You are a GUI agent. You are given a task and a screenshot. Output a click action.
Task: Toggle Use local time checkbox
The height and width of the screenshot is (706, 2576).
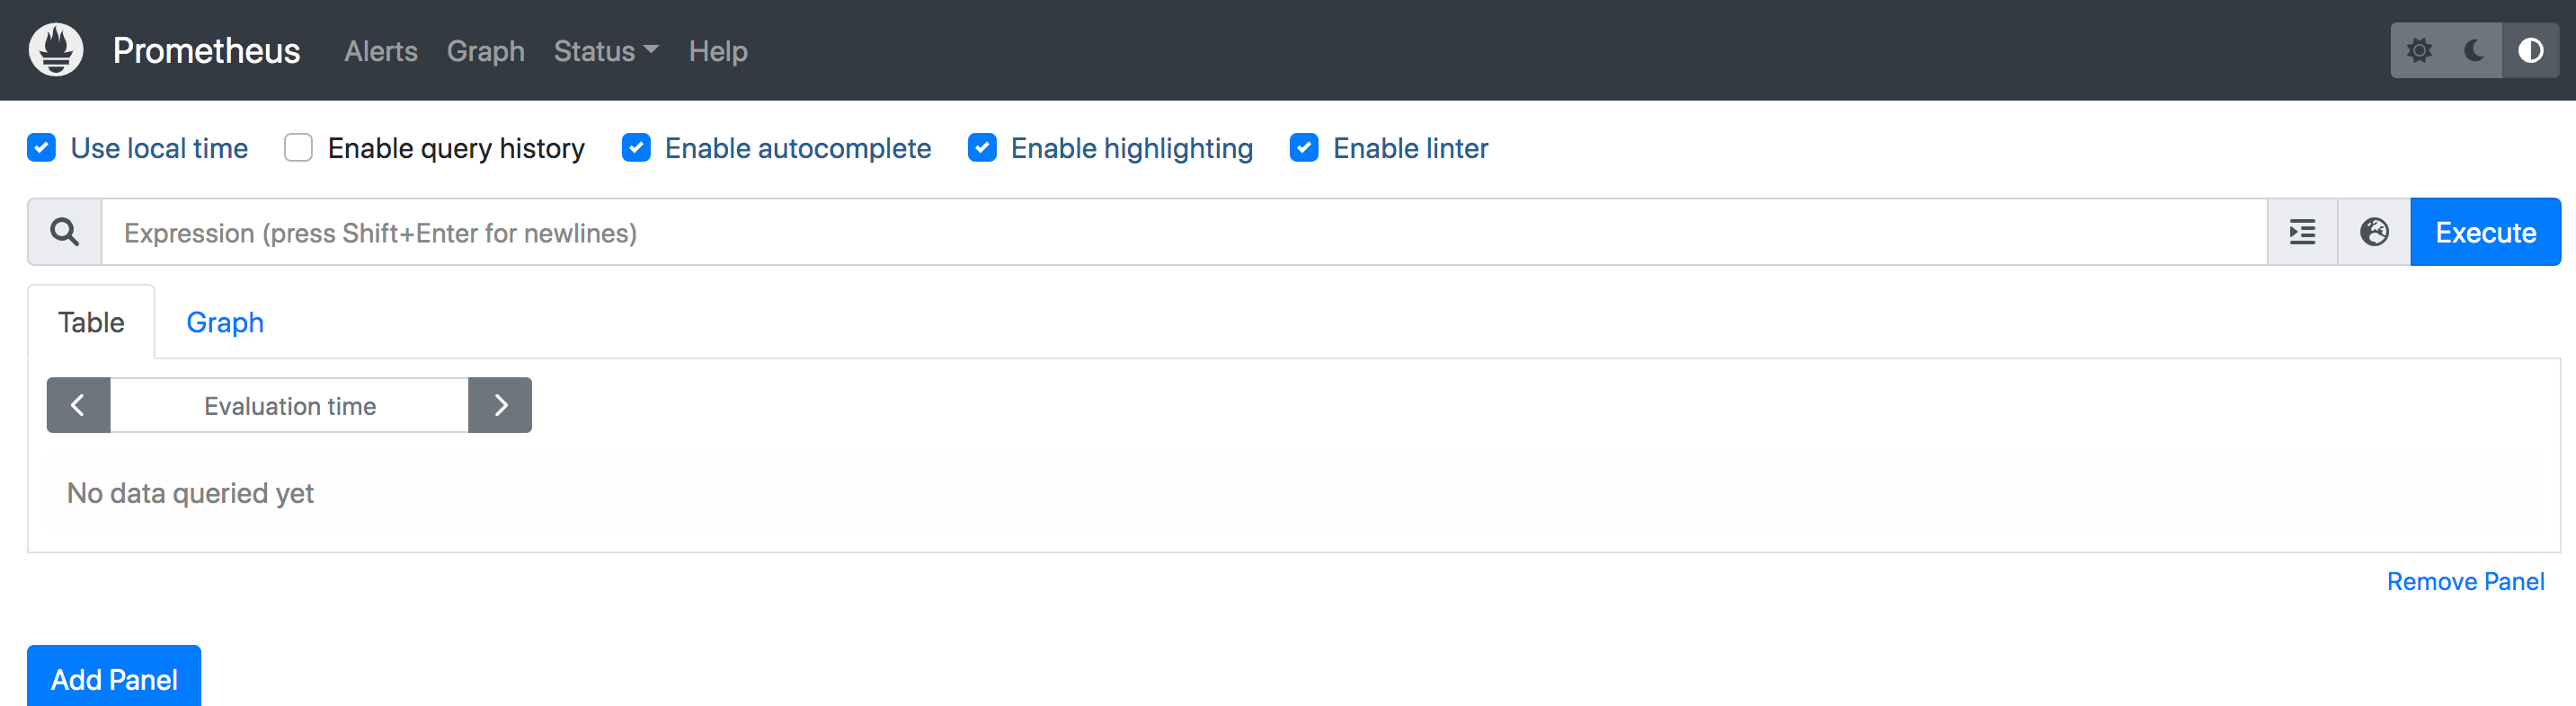(42, 148)
